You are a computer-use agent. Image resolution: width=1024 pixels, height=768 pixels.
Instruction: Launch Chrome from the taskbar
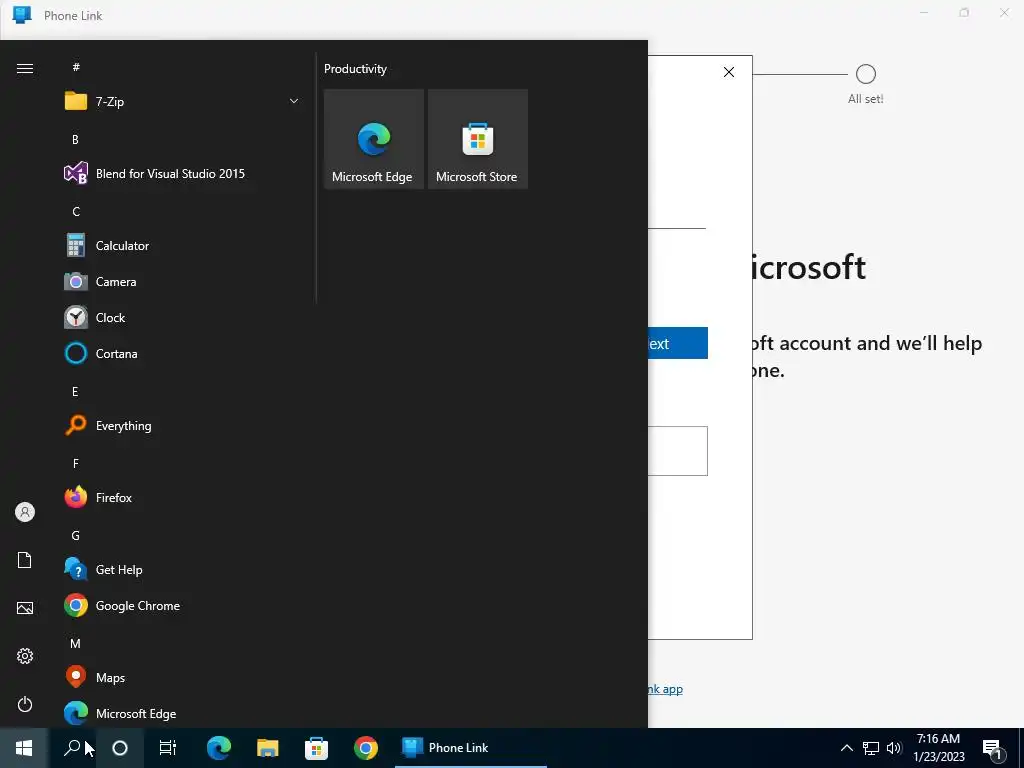click(366, 748)
